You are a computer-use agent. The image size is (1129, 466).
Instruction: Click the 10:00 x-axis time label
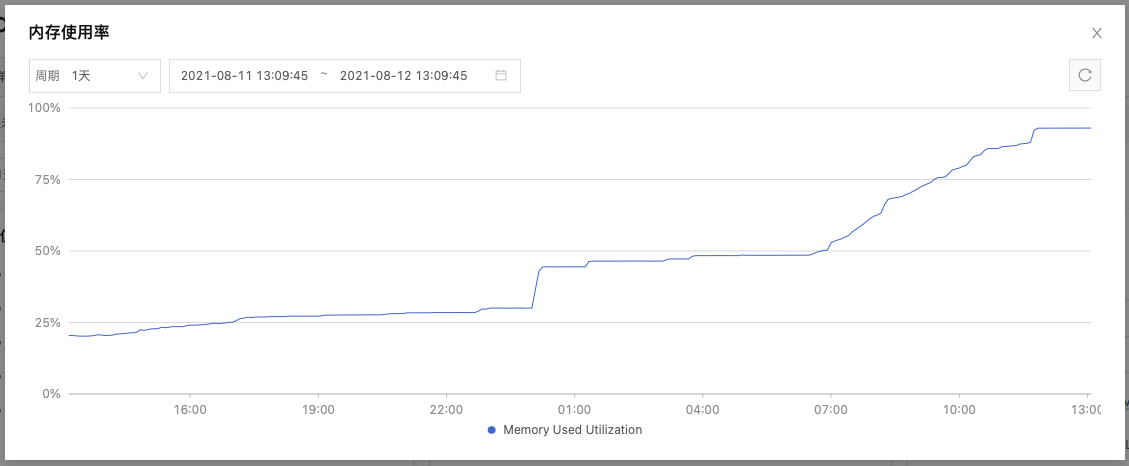(x=959, y=410)
